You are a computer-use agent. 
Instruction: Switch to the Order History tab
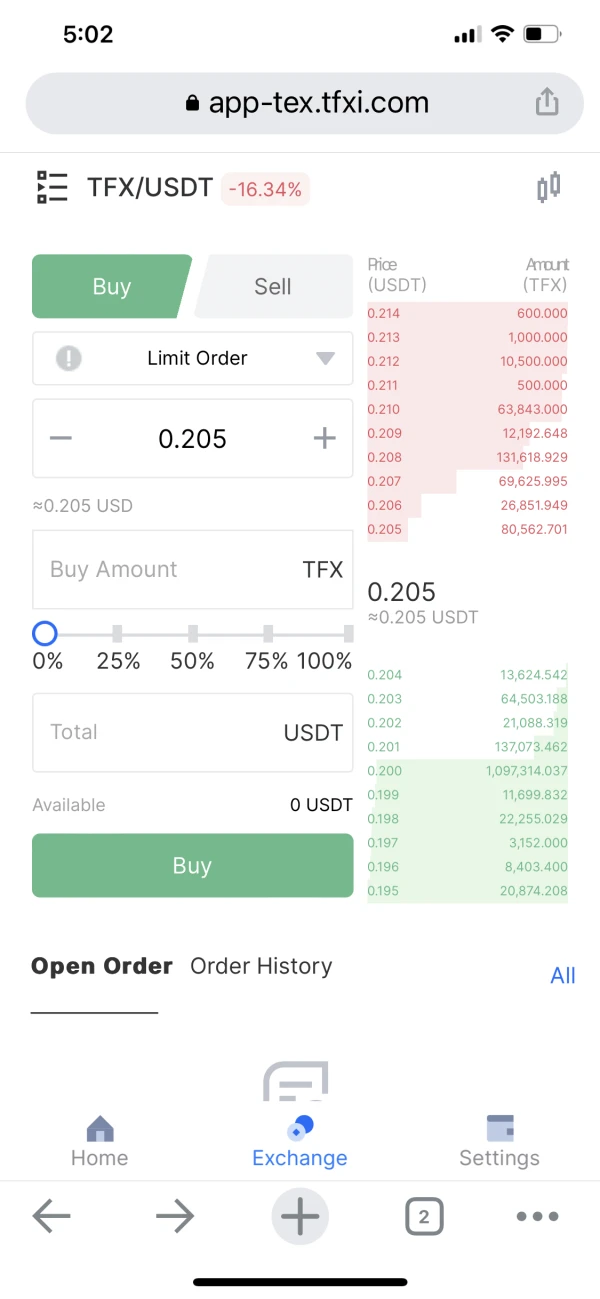(x=261, y=966)
